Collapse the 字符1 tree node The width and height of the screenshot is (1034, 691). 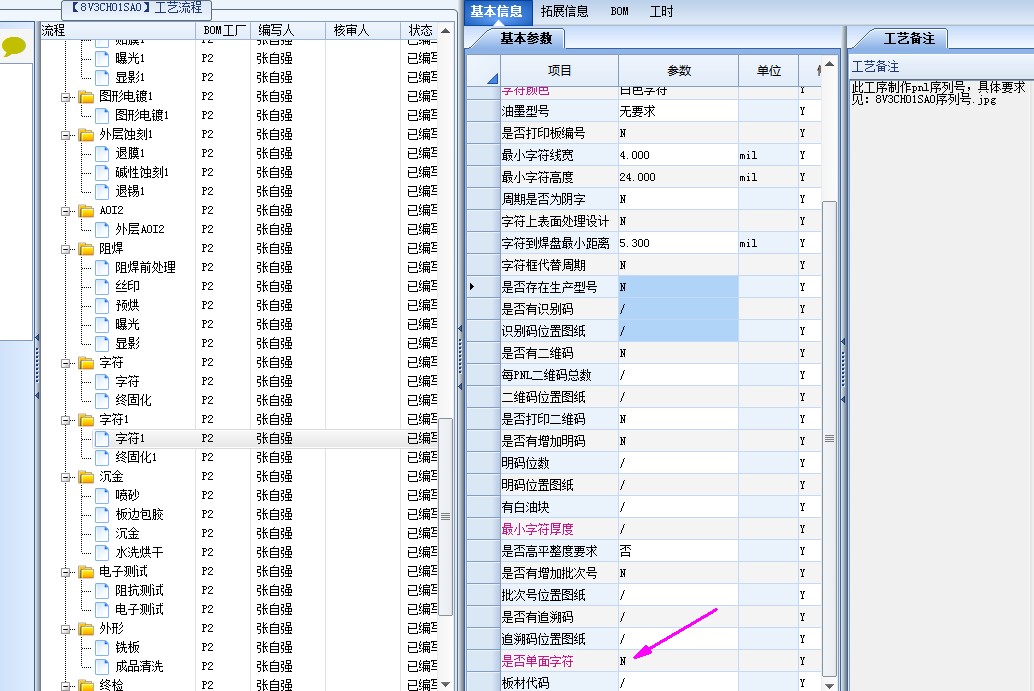pyautogui.click(x=66, y=420)
